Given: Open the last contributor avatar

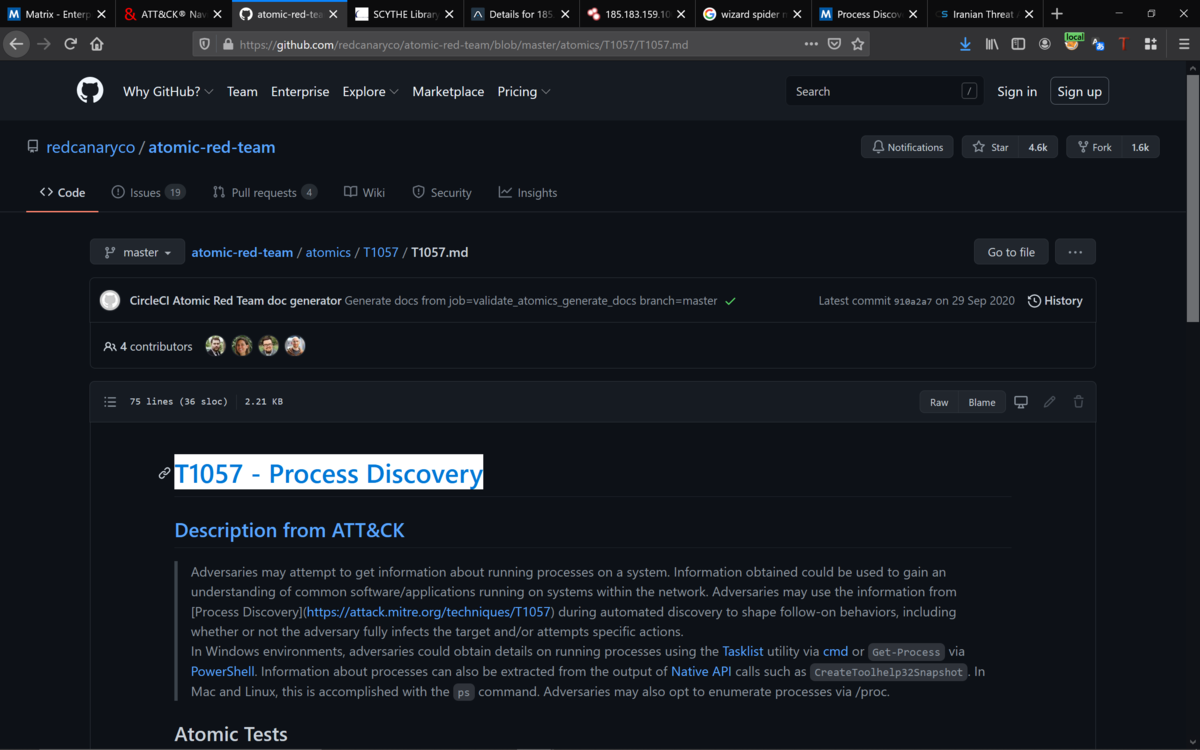Looking at the screenshot, I should tap(294, 346).
